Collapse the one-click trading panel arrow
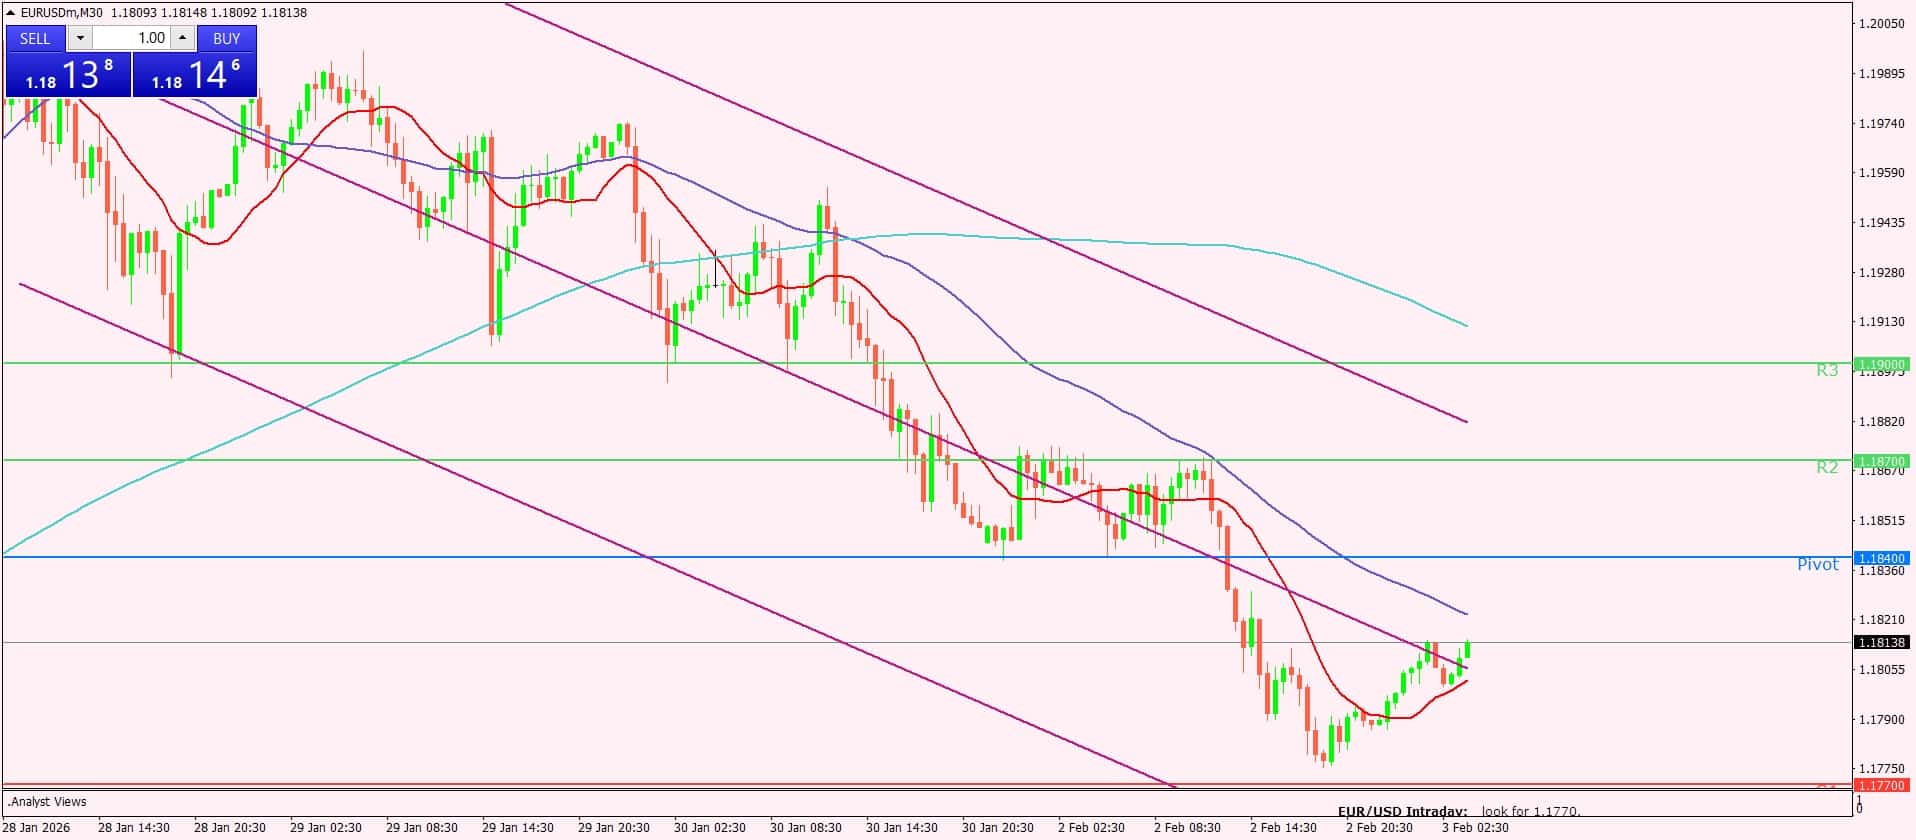The image size is (1916, 840). pos(11,13)
